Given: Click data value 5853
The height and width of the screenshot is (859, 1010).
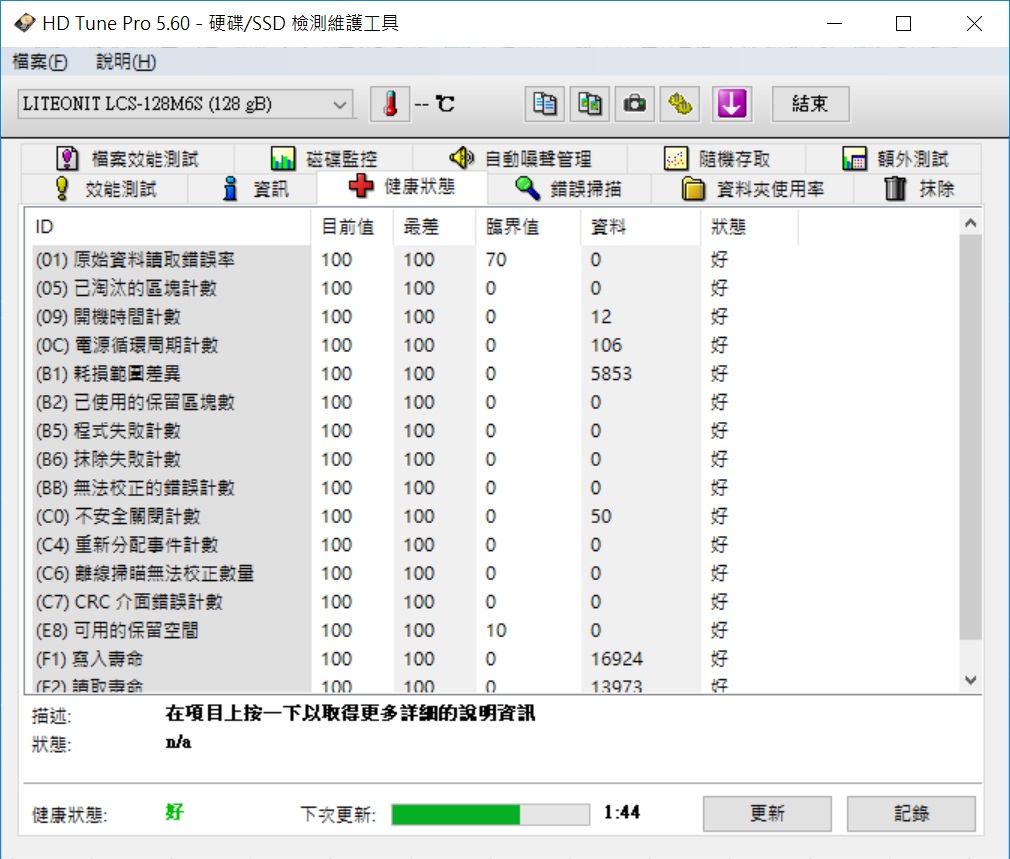Looking at the screenshot, I should click(611, 373).
